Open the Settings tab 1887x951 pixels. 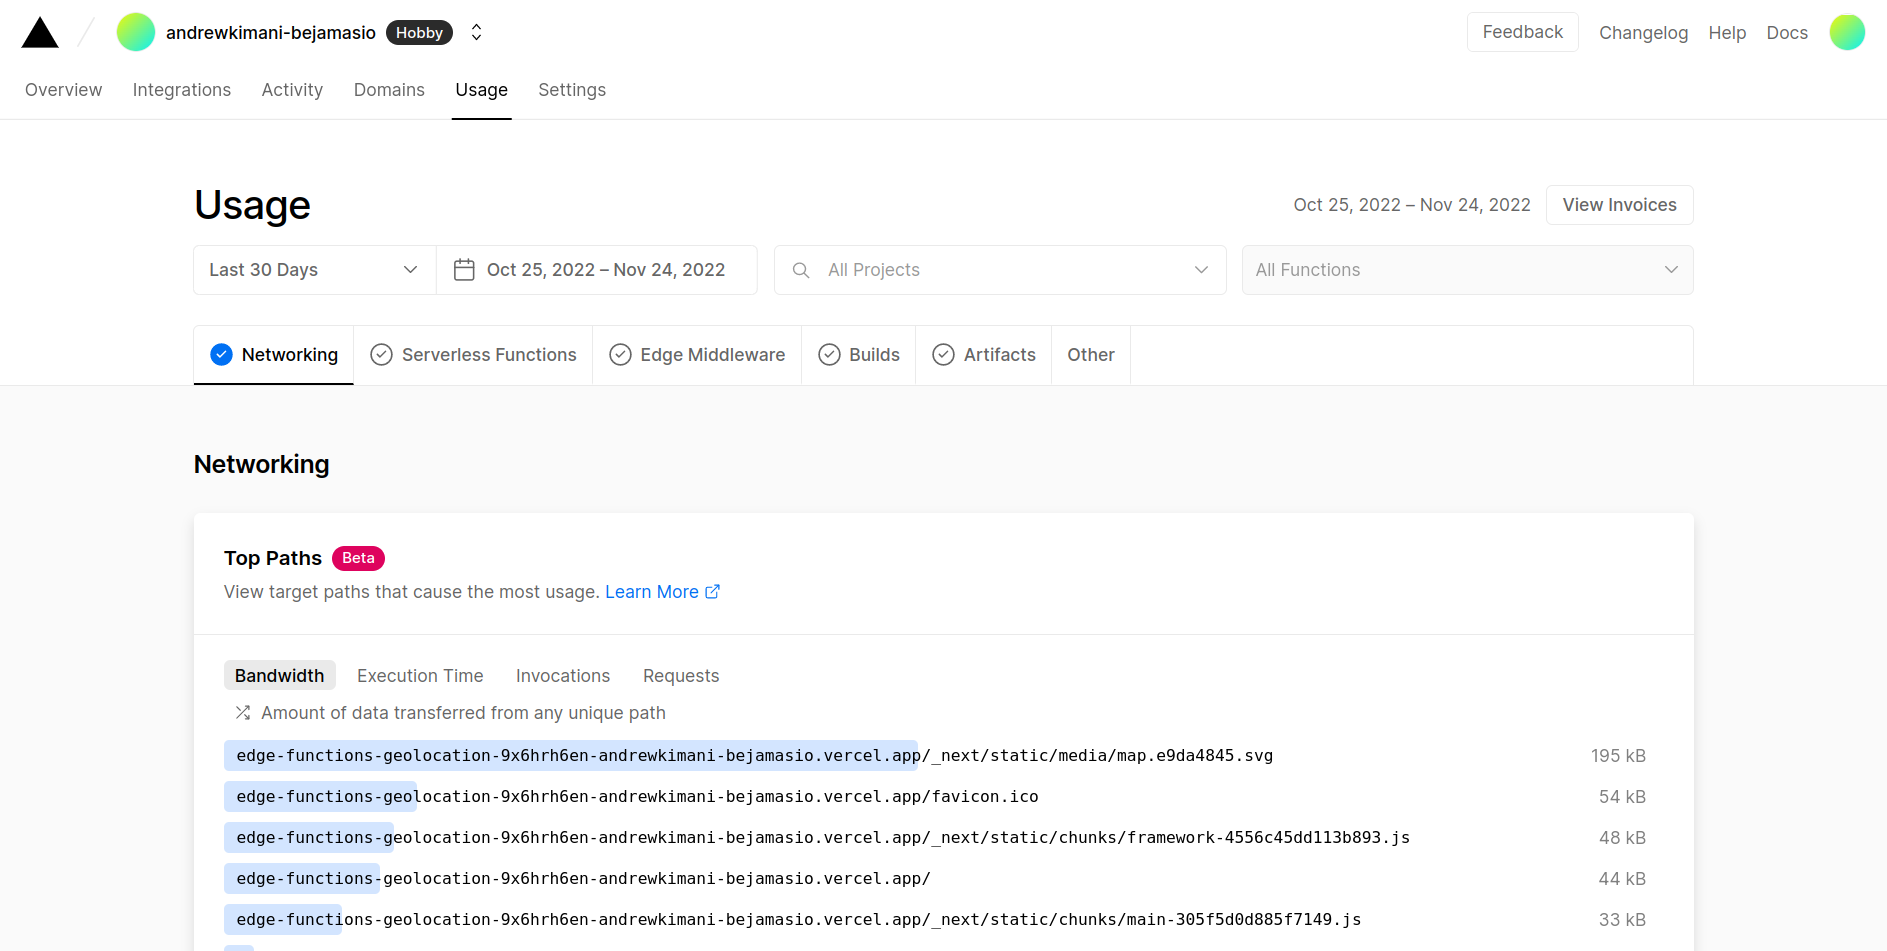click(x=572, y=90)
